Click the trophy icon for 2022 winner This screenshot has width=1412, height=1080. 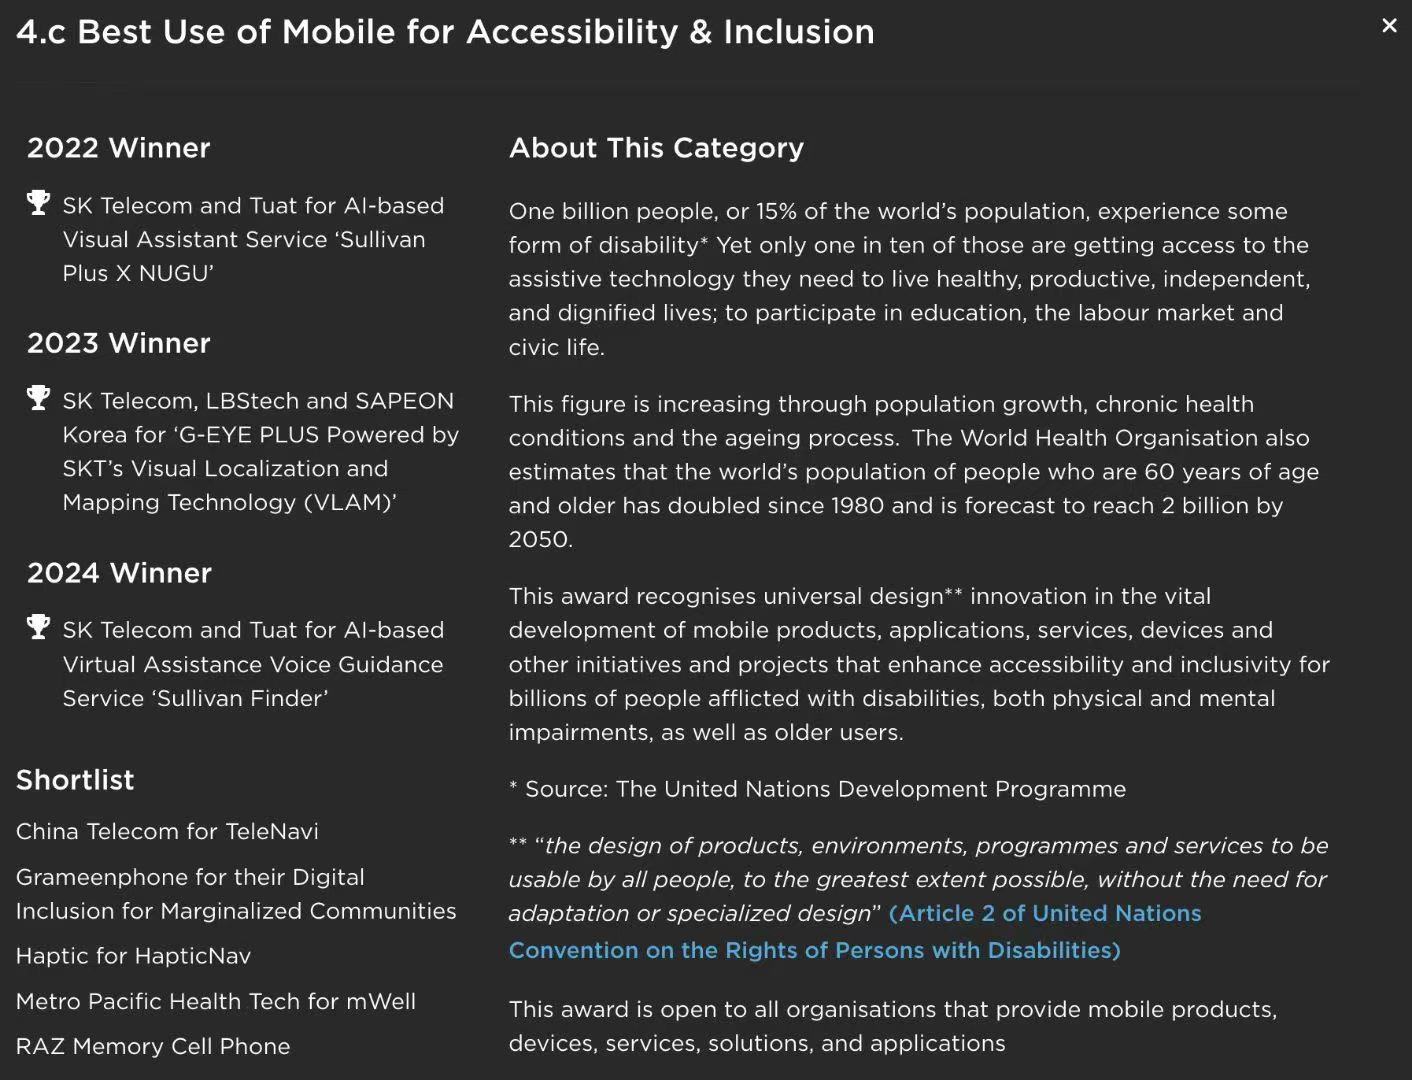tap(38, 203)
